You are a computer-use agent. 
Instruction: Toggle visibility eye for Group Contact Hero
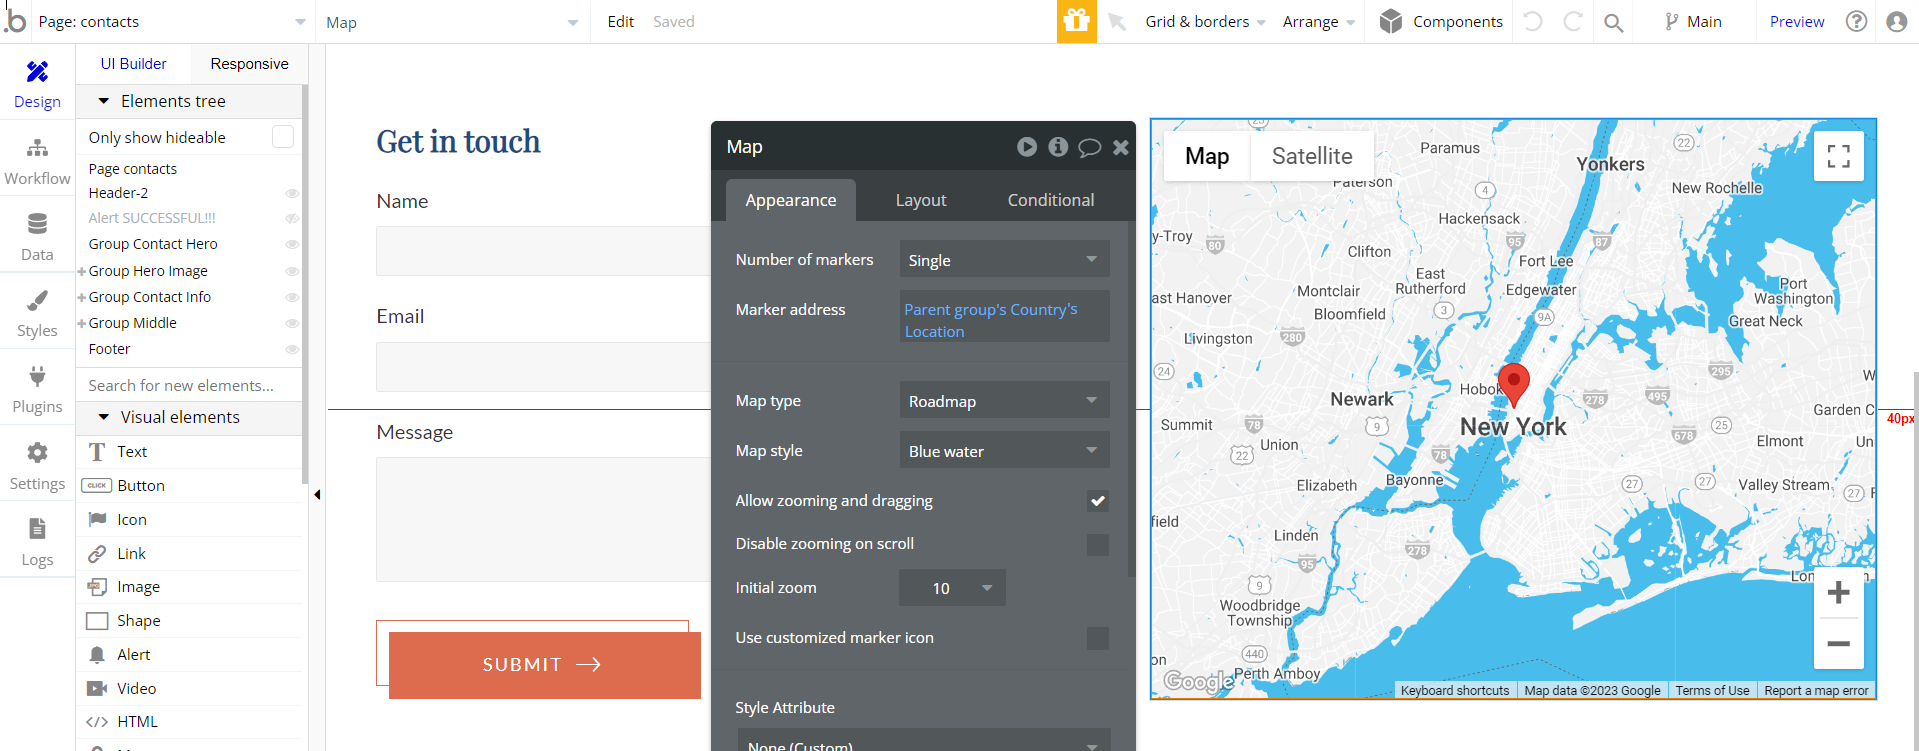pyautogui.click(x=292, y=244)
